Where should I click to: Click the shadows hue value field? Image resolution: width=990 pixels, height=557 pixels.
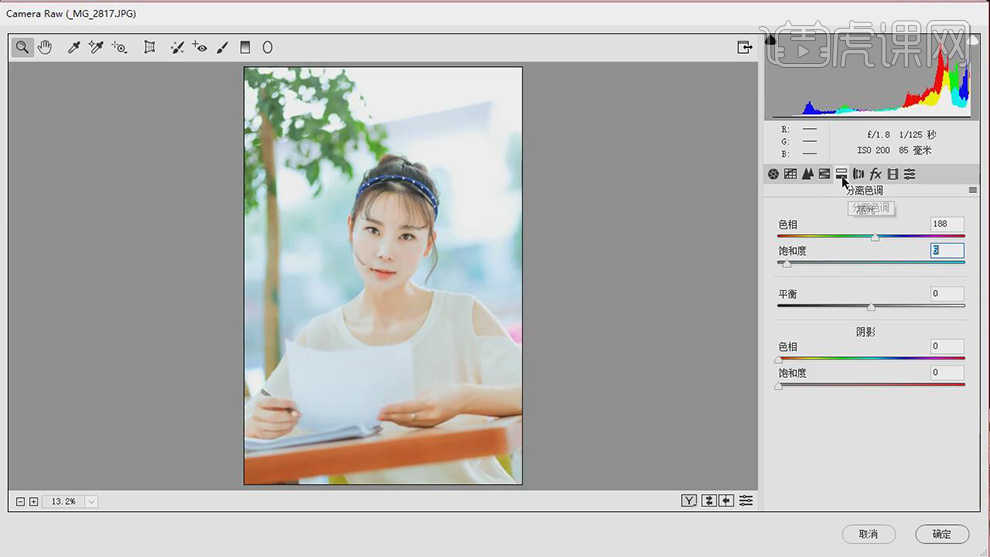[x=947, y=346]
